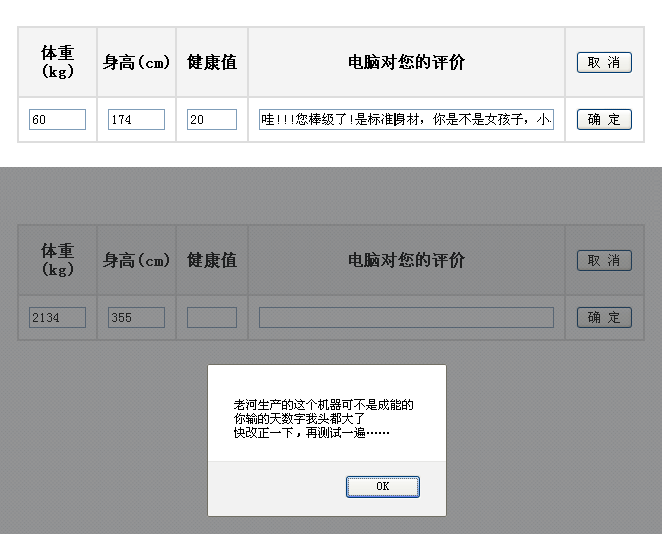Click the evaluation text field starting with 哇!!!
The width and height of the screenshot is (662, 534).
(406, 119)
